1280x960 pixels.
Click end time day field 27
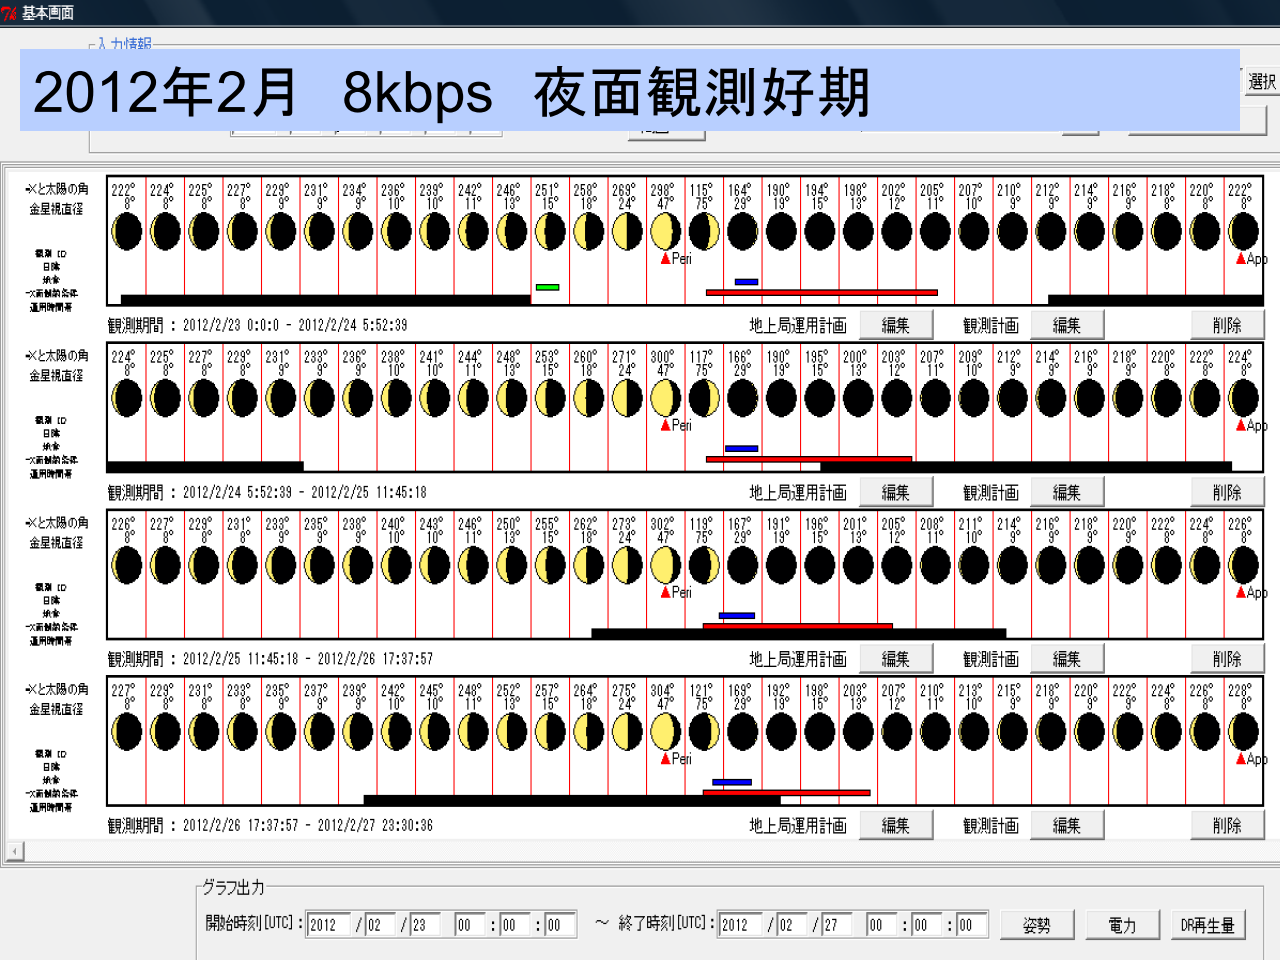pos(837,925)
